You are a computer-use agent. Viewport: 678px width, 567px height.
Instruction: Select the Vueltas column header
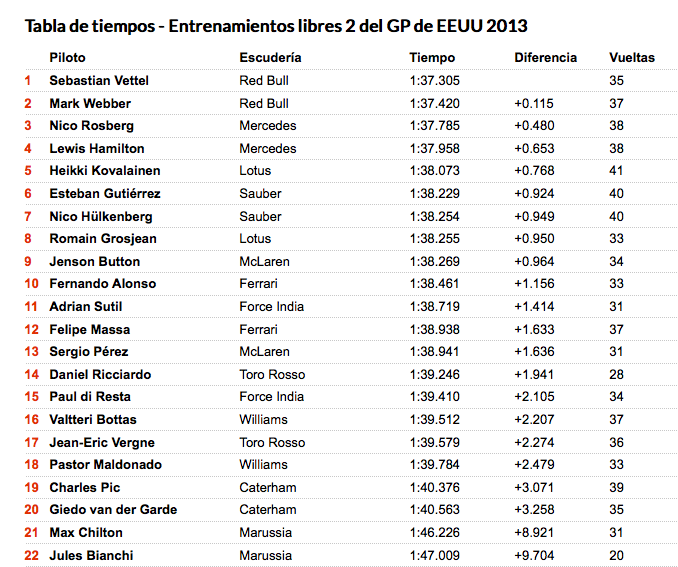[x=632, y=58]
